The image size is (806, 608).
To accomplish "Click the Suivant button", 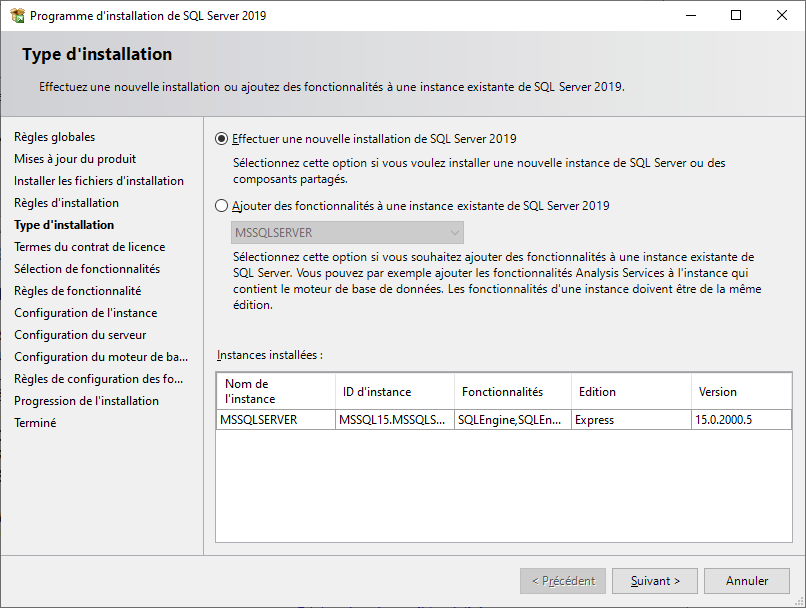I will 655,581.
